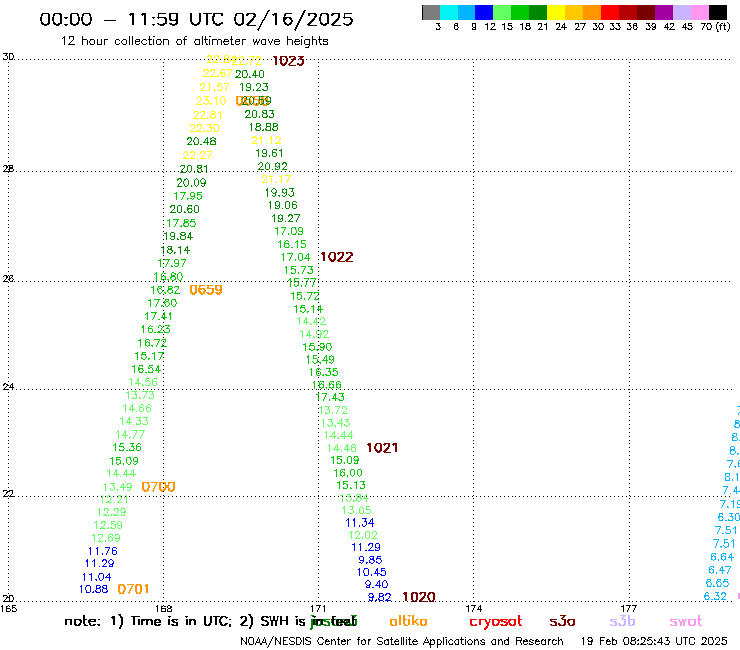
Task: Click the wave height value 14.56
Action: click(143, 382)
